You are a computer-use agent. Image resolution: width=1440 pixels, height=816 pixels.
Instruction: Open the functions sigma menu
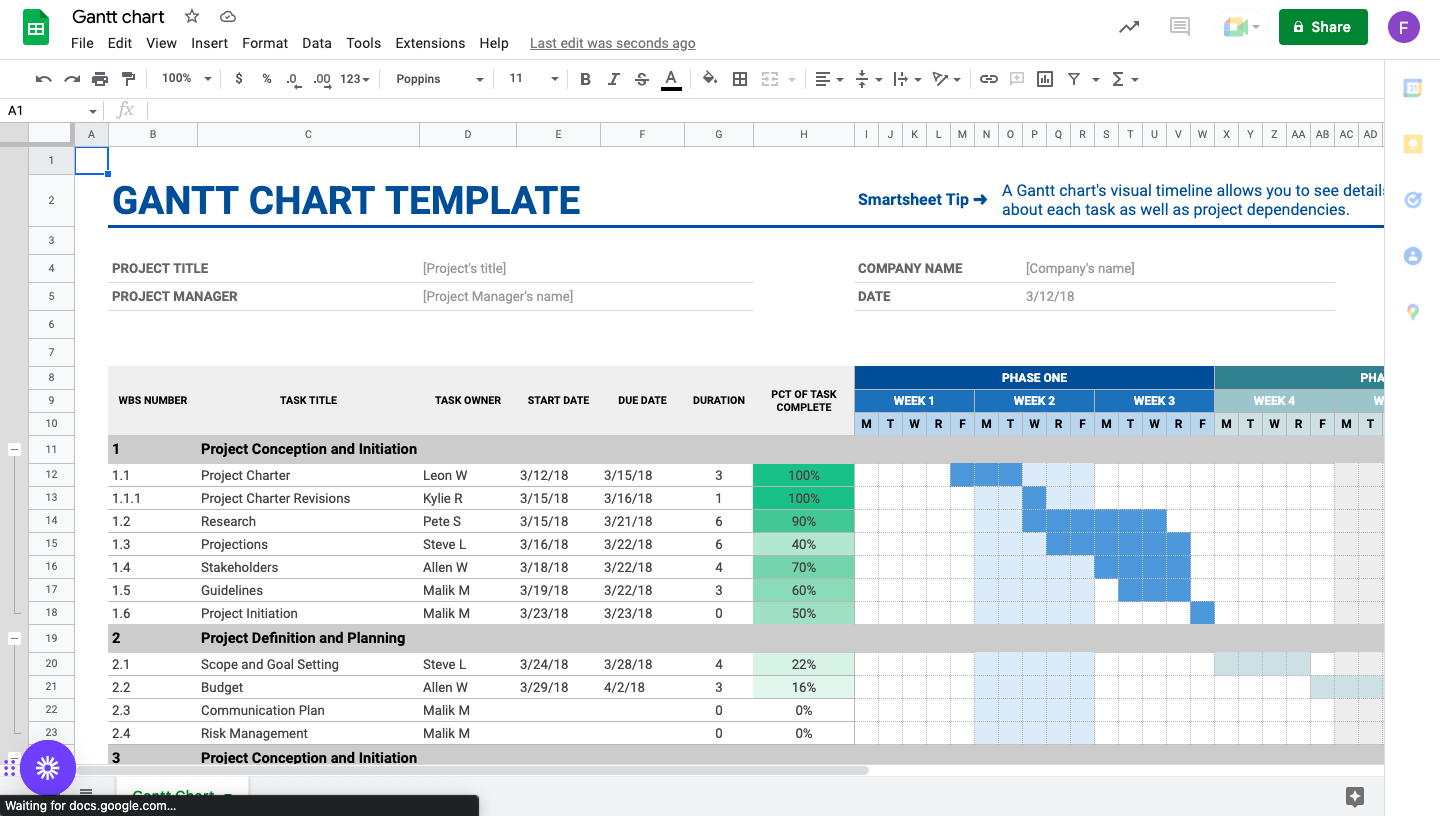(1125, 79)
